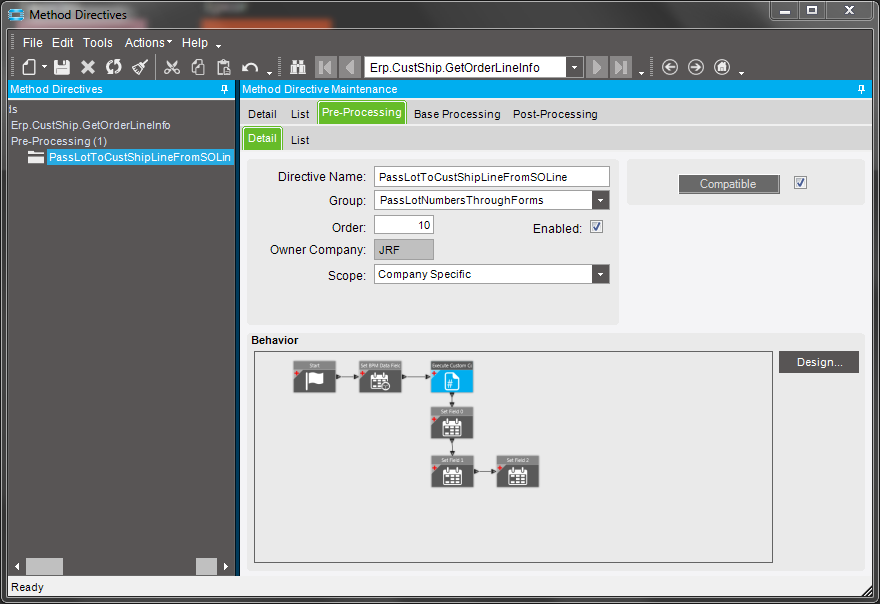The height and width of the screenshot is (604, 880).
Task: Switch to the top-level Detail tab
Action: point(262,114)
